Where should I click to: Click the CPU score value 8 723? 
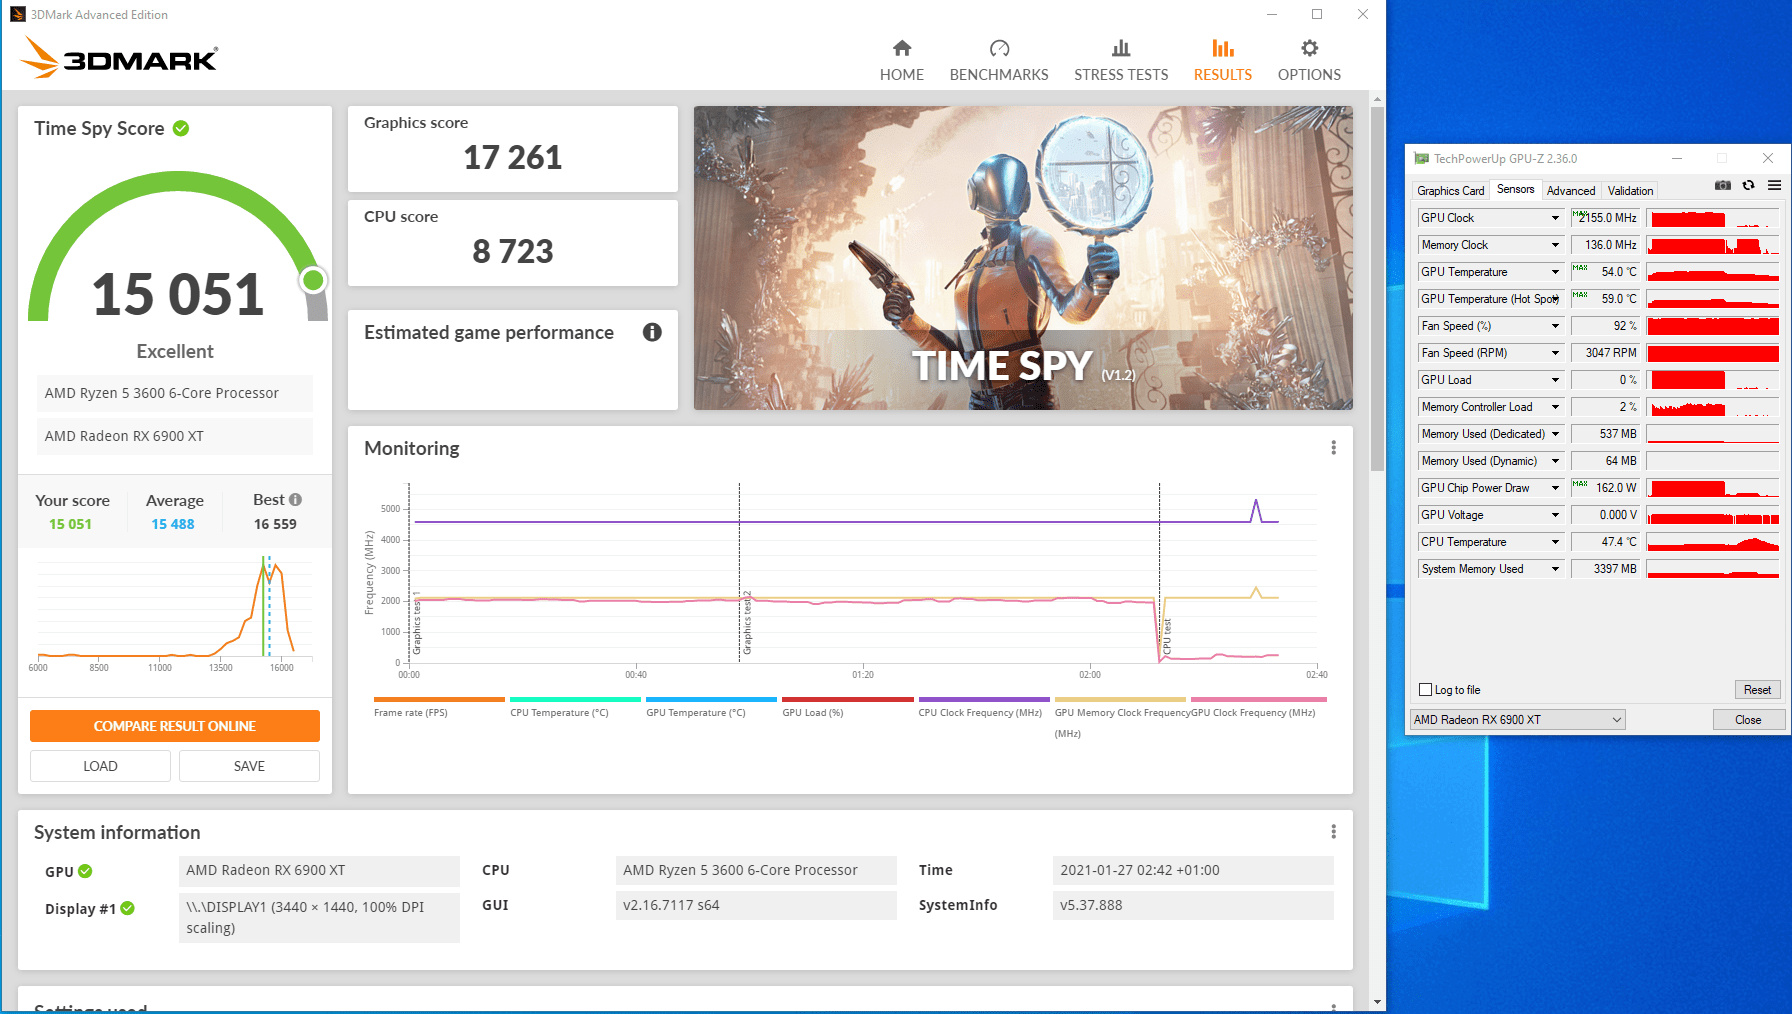coord(512,251)
